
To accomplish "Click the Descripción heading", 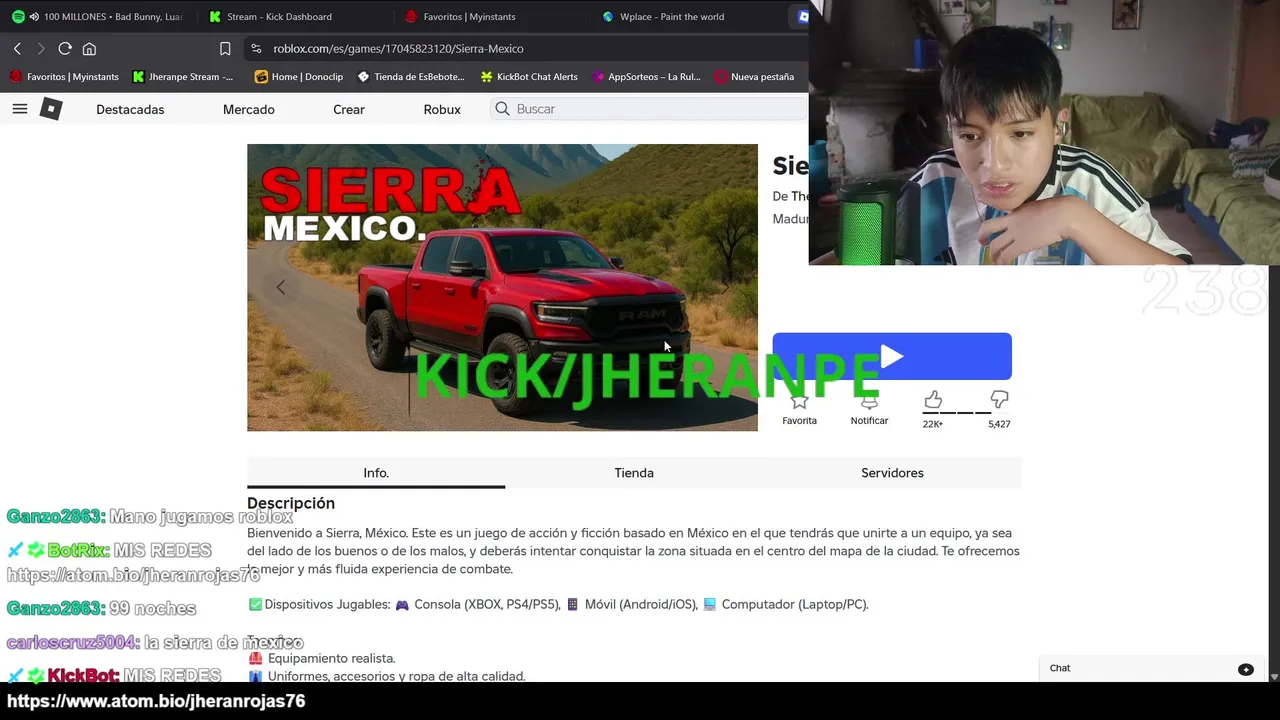I will (291, 503).
